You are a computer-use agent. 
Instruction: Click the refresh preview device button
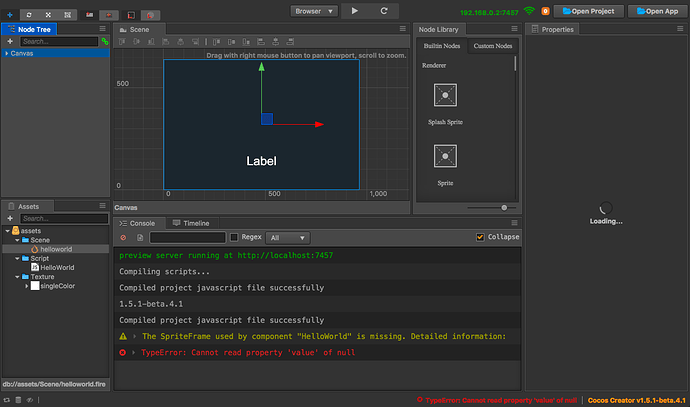point(384,11)
